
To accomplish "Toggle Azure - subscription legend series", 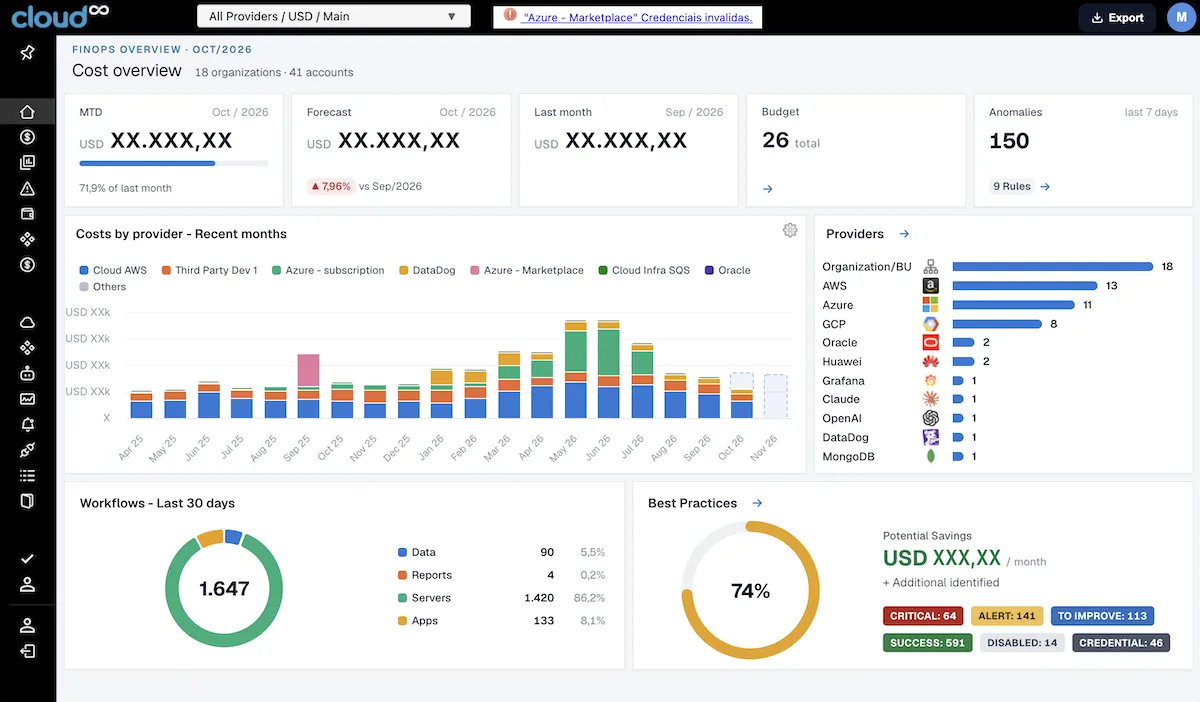I will click(x=327, y=270).
